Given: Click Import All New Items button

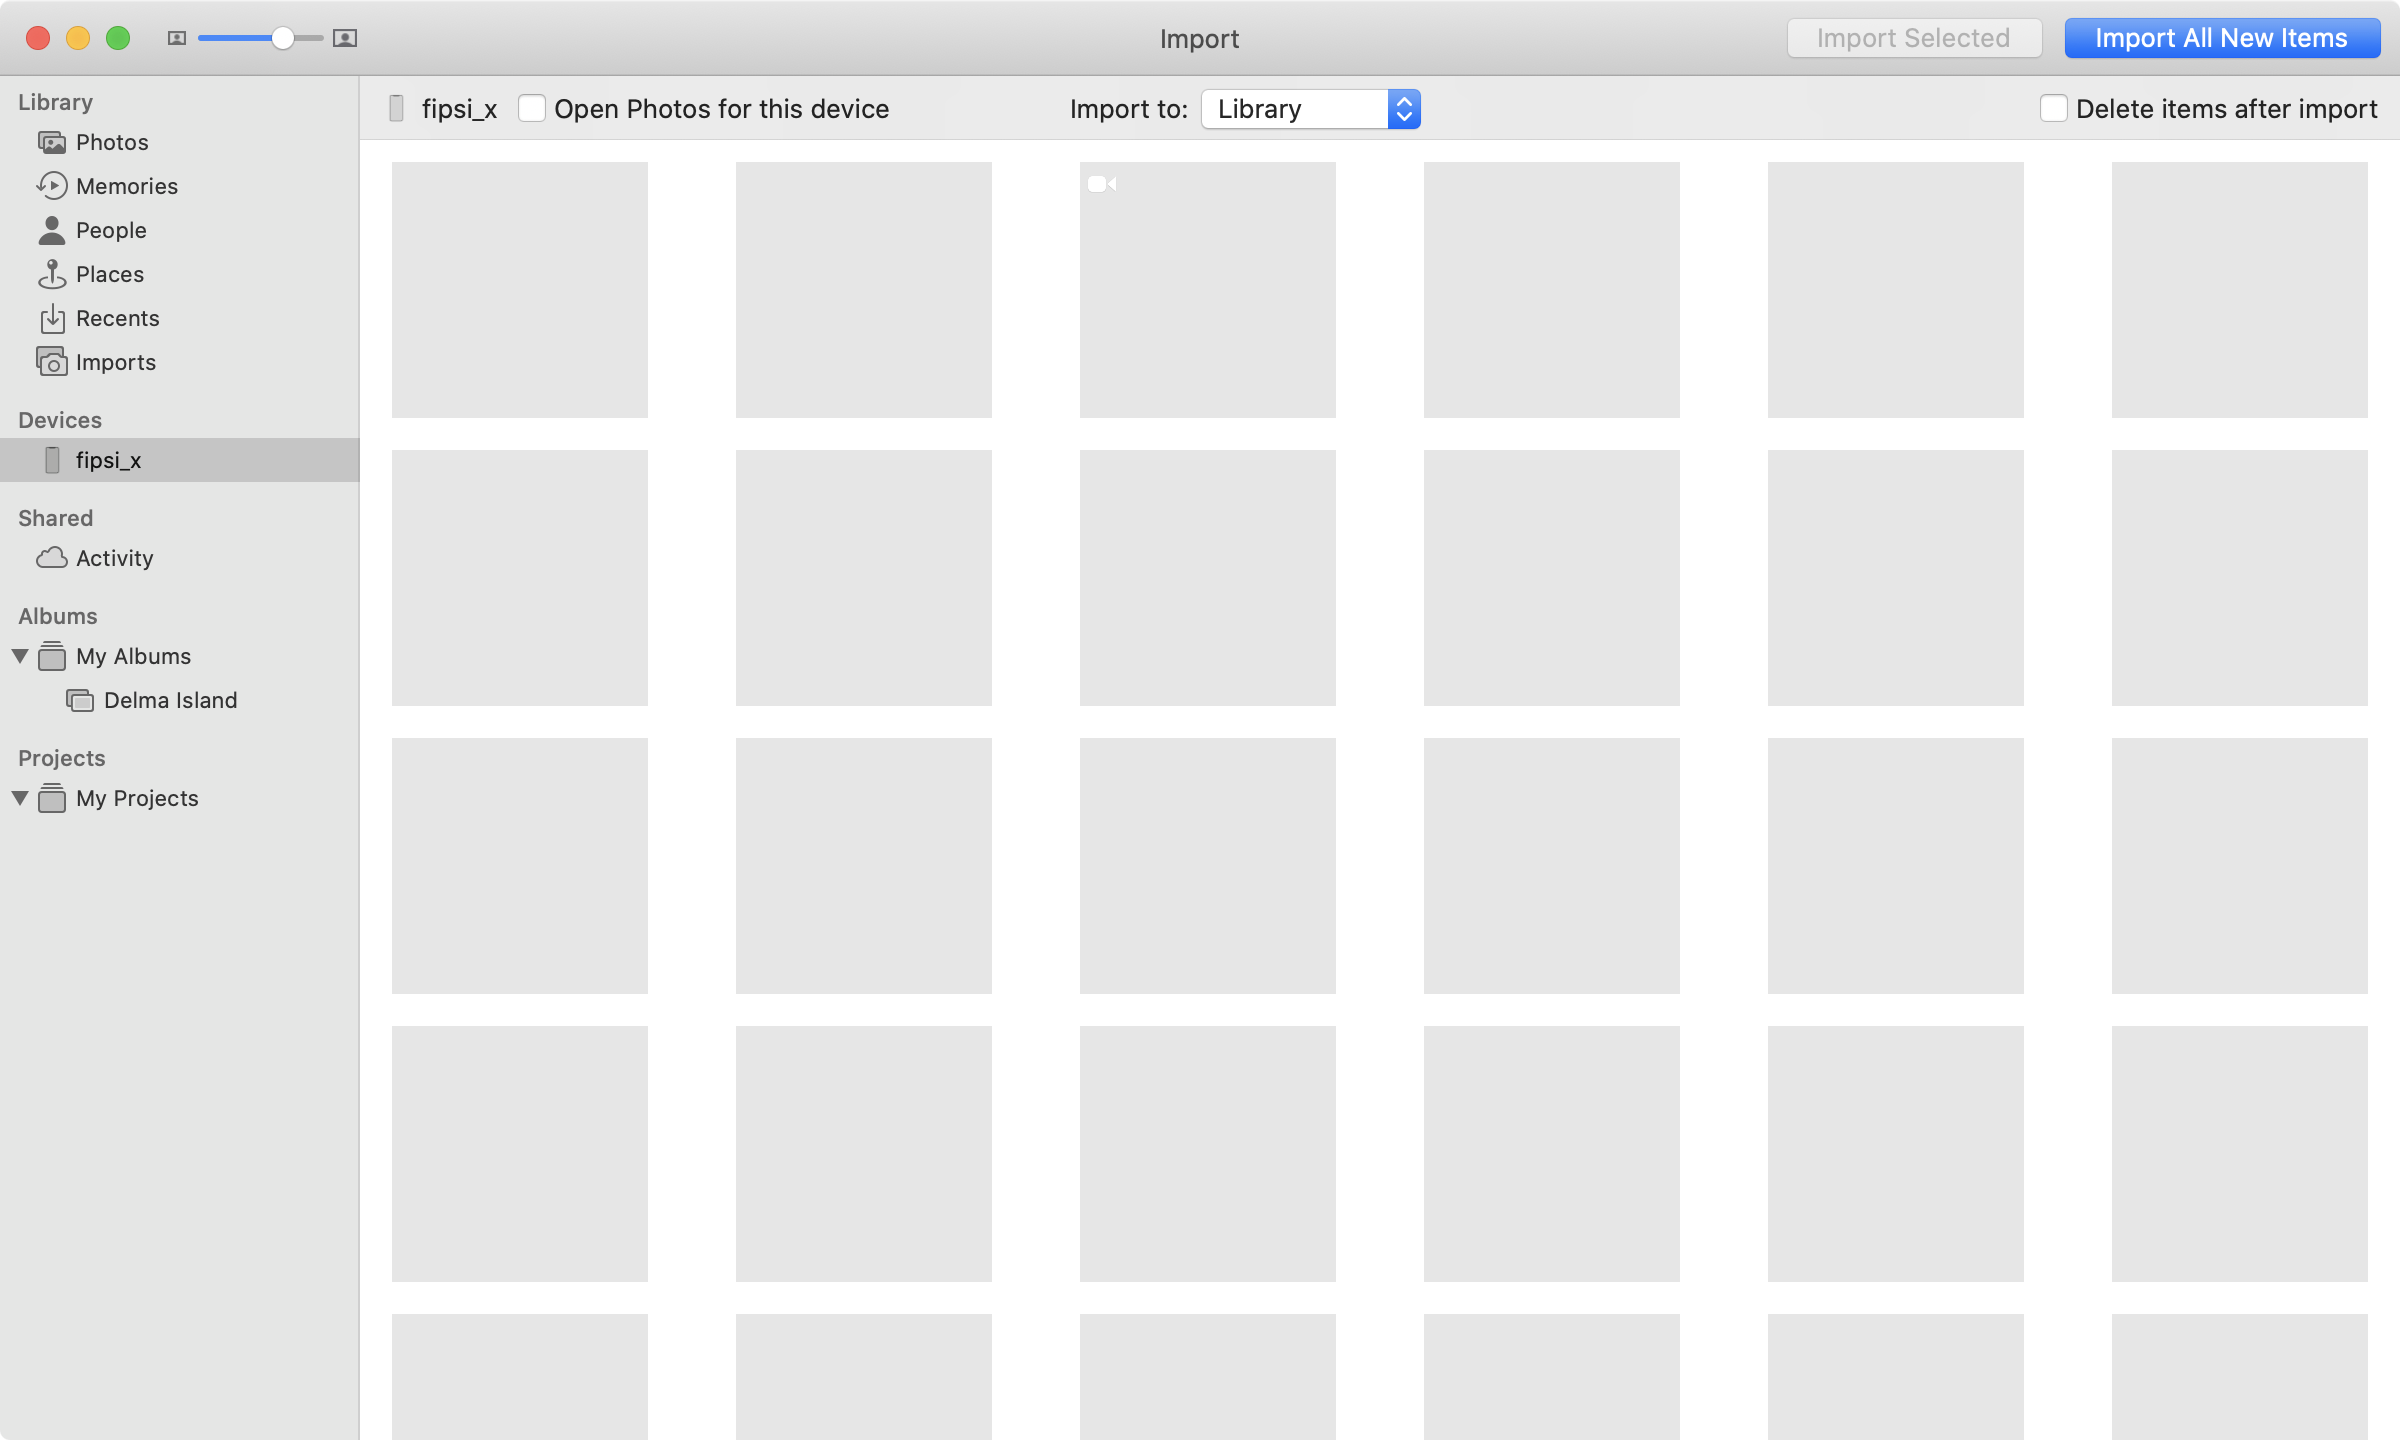Looking at the screenshot, I should click(2221, 38).
